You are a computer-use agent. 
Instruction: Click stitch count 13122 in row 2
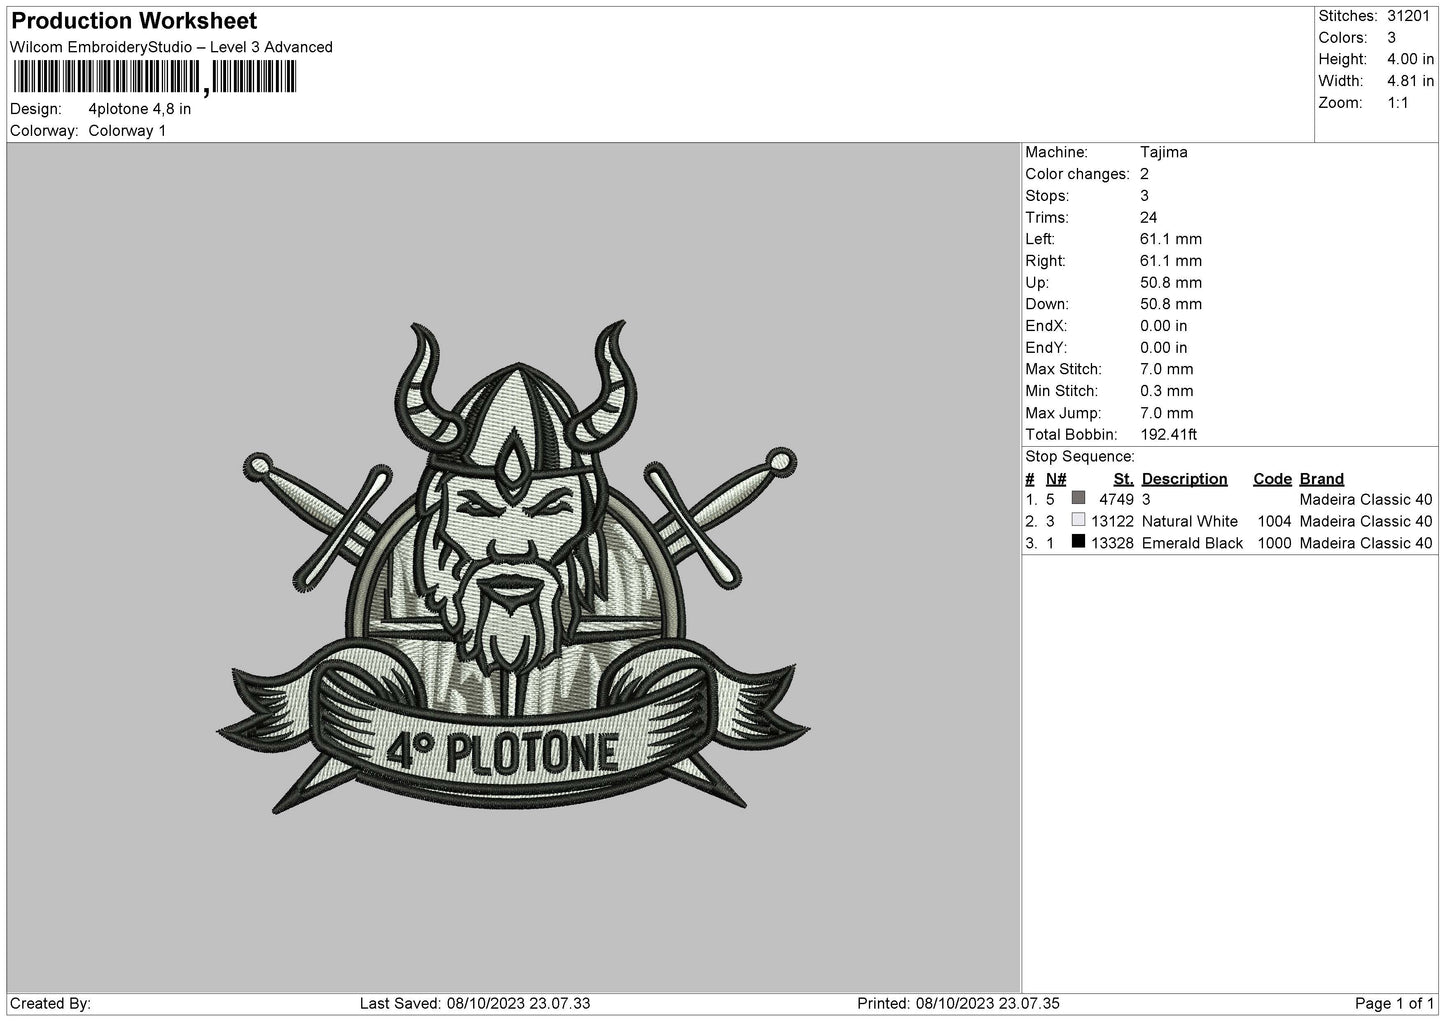(x=1112, y=522)
